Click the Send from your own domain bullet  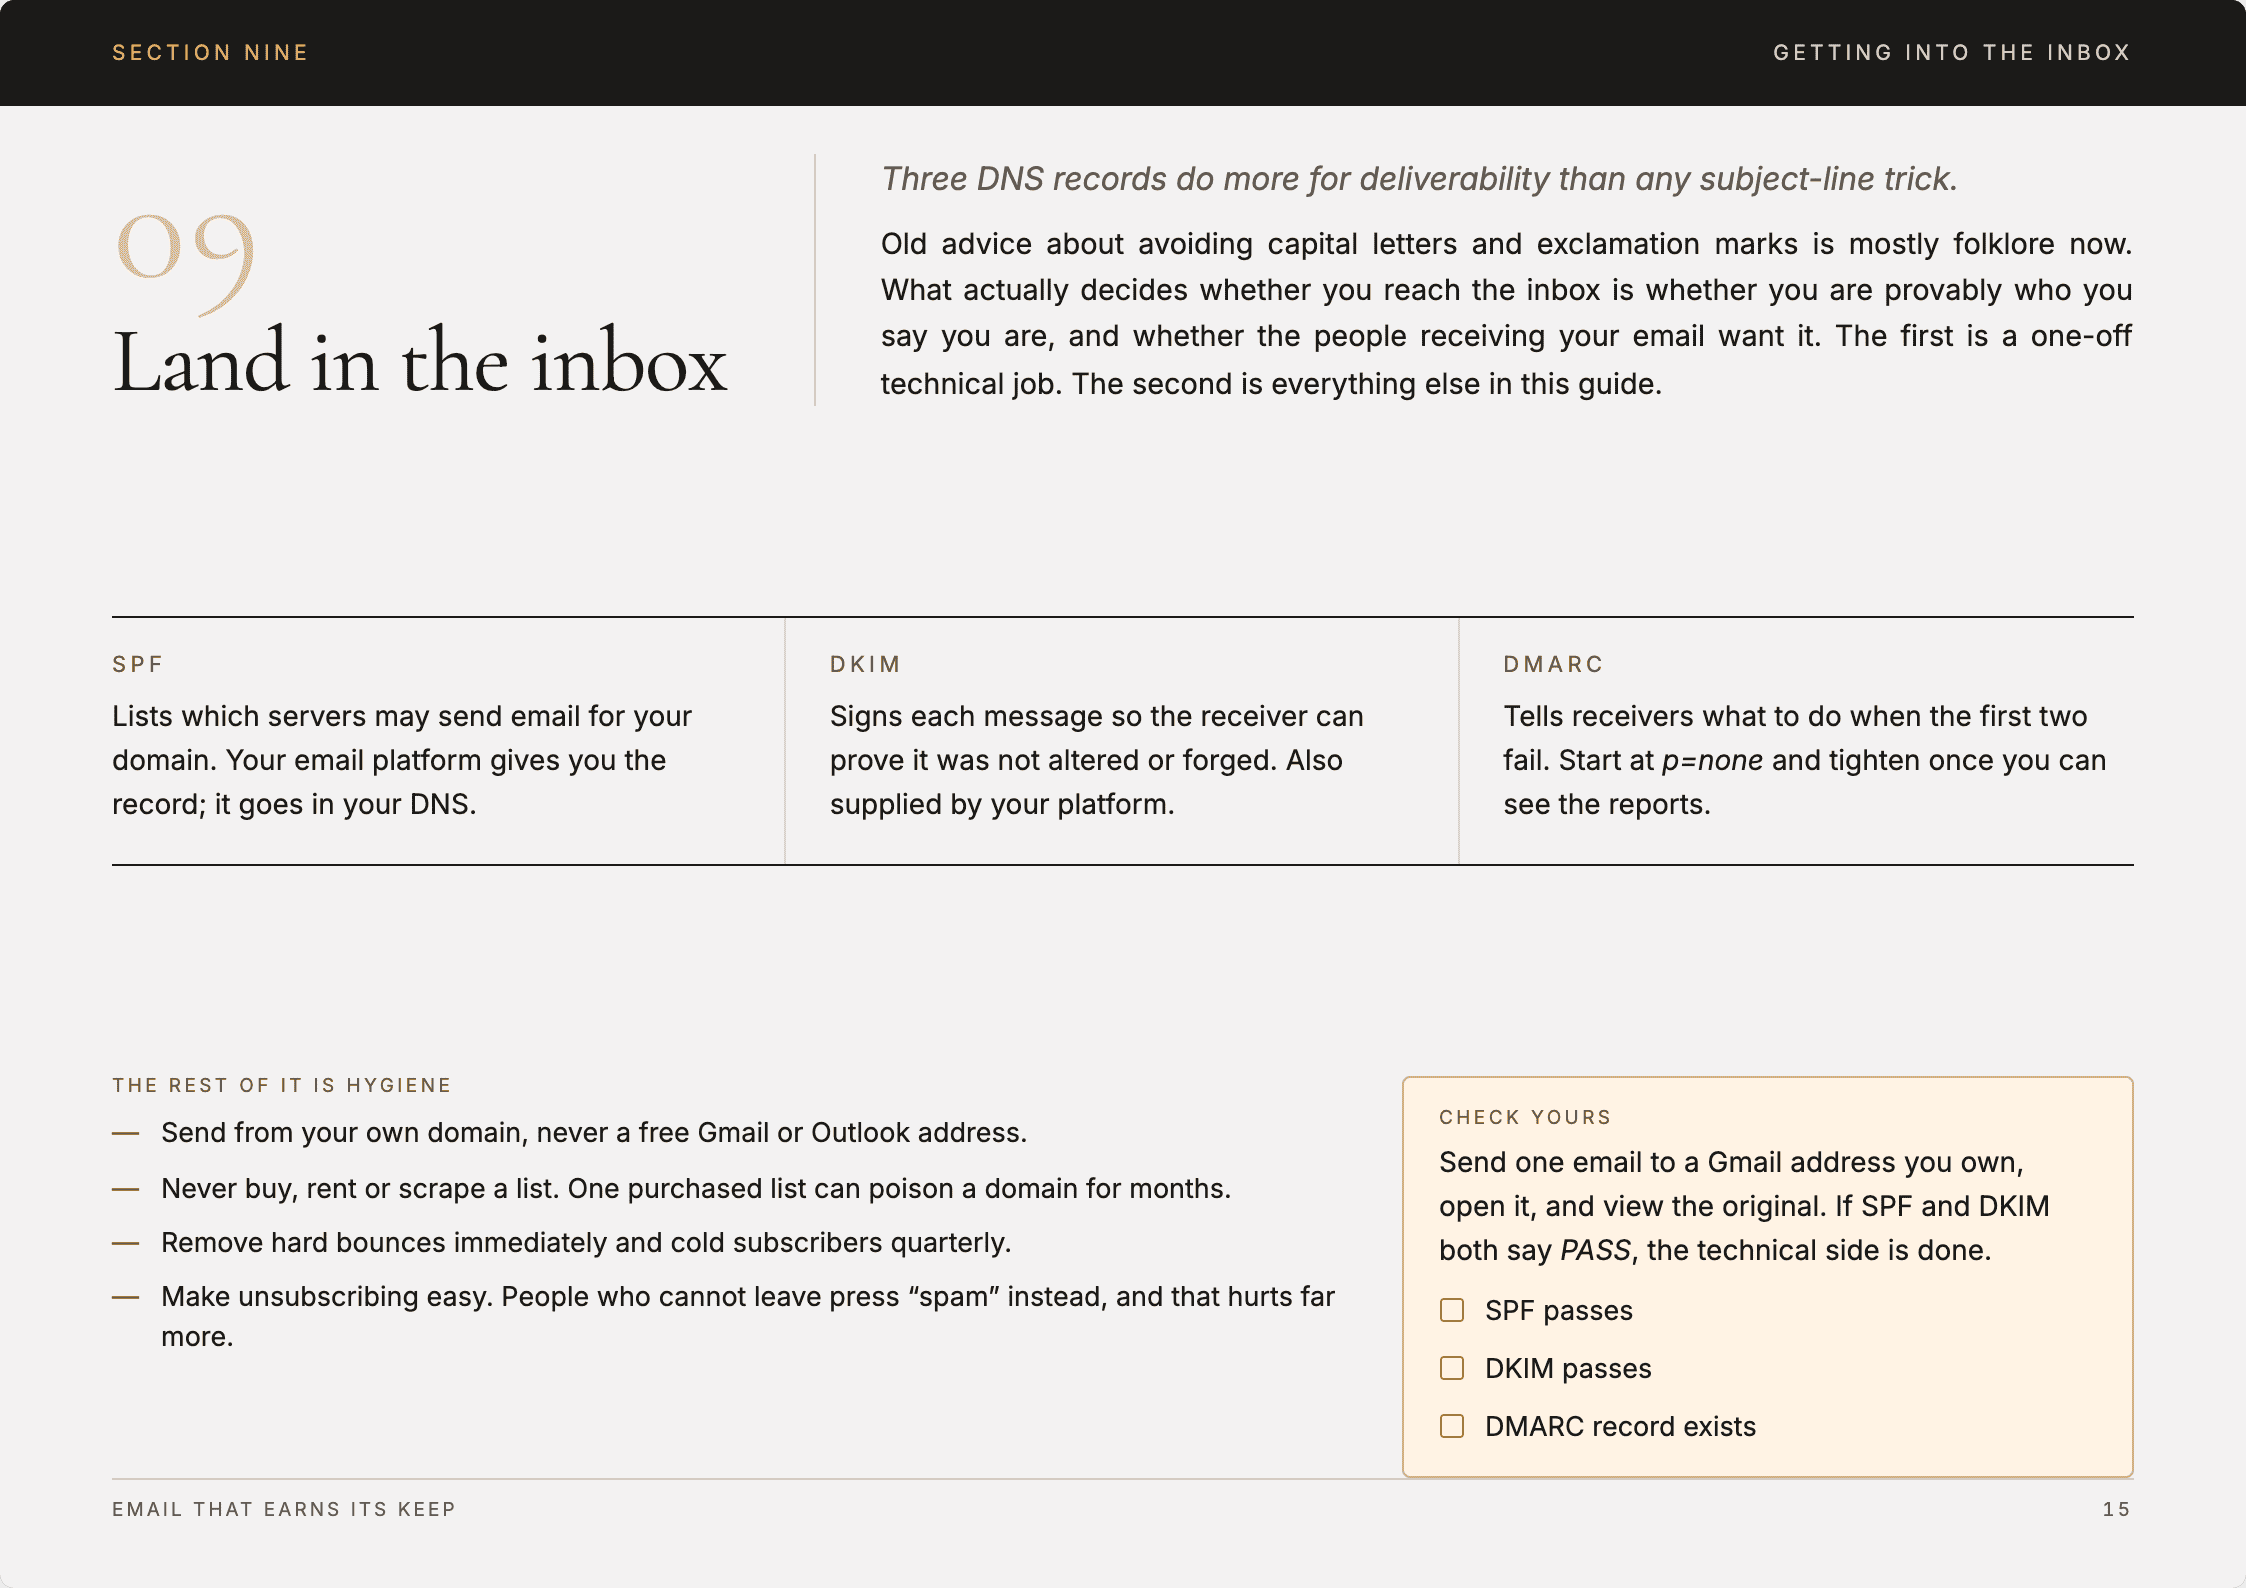[x=594, y=1132]
